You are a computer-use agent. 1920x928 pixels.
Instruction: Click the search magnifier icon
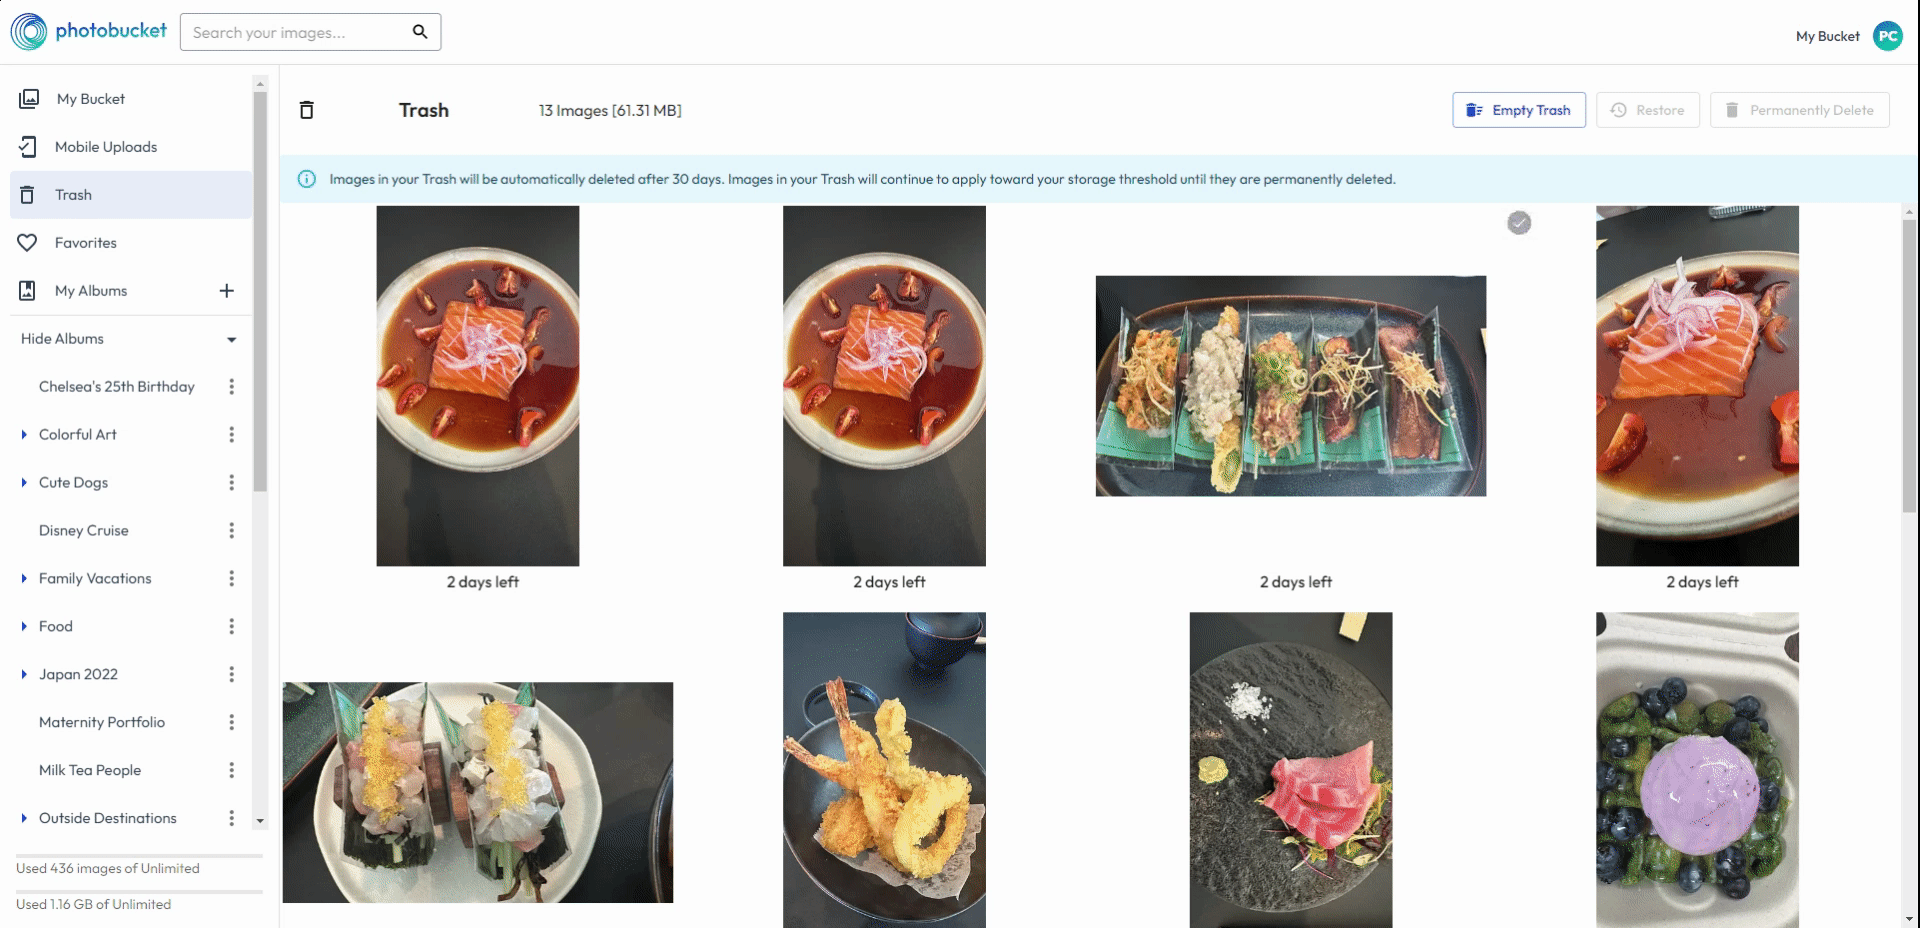tap(420, 32)
